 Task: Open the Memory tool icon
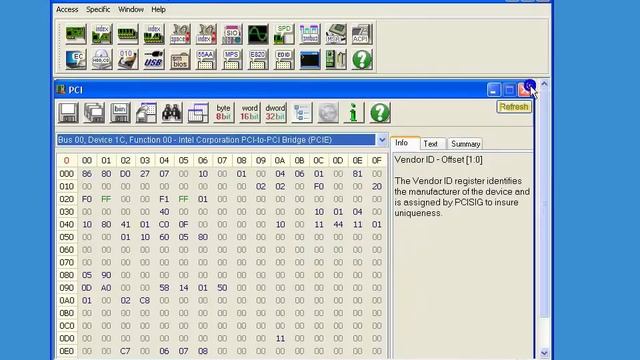point(128,34)
